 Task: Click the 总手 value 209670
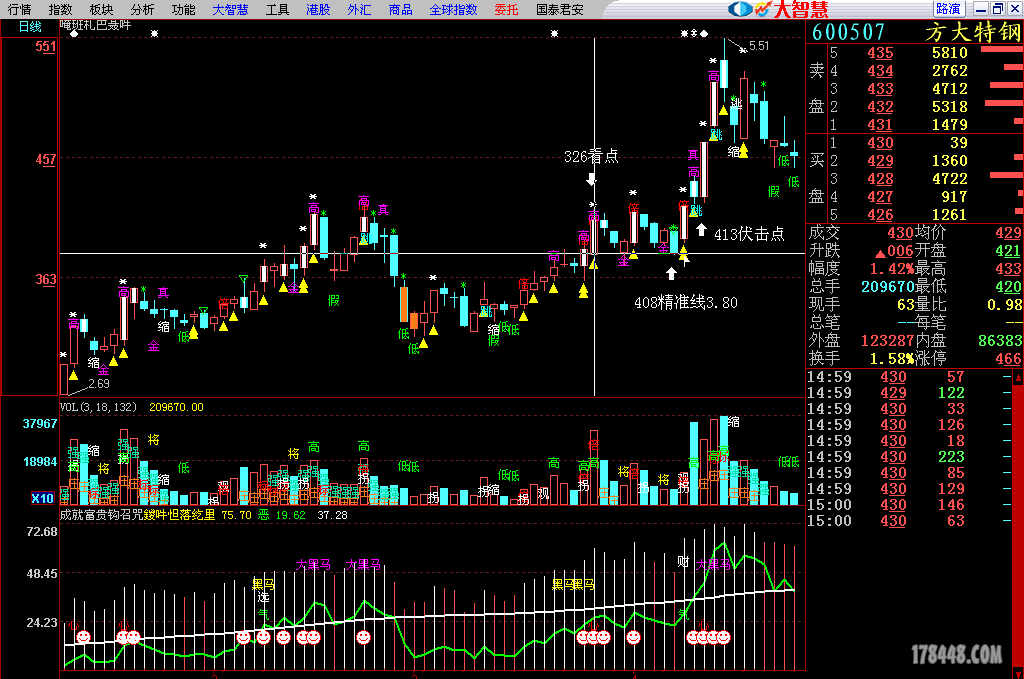pyautogui.click(x=888, y=287)
